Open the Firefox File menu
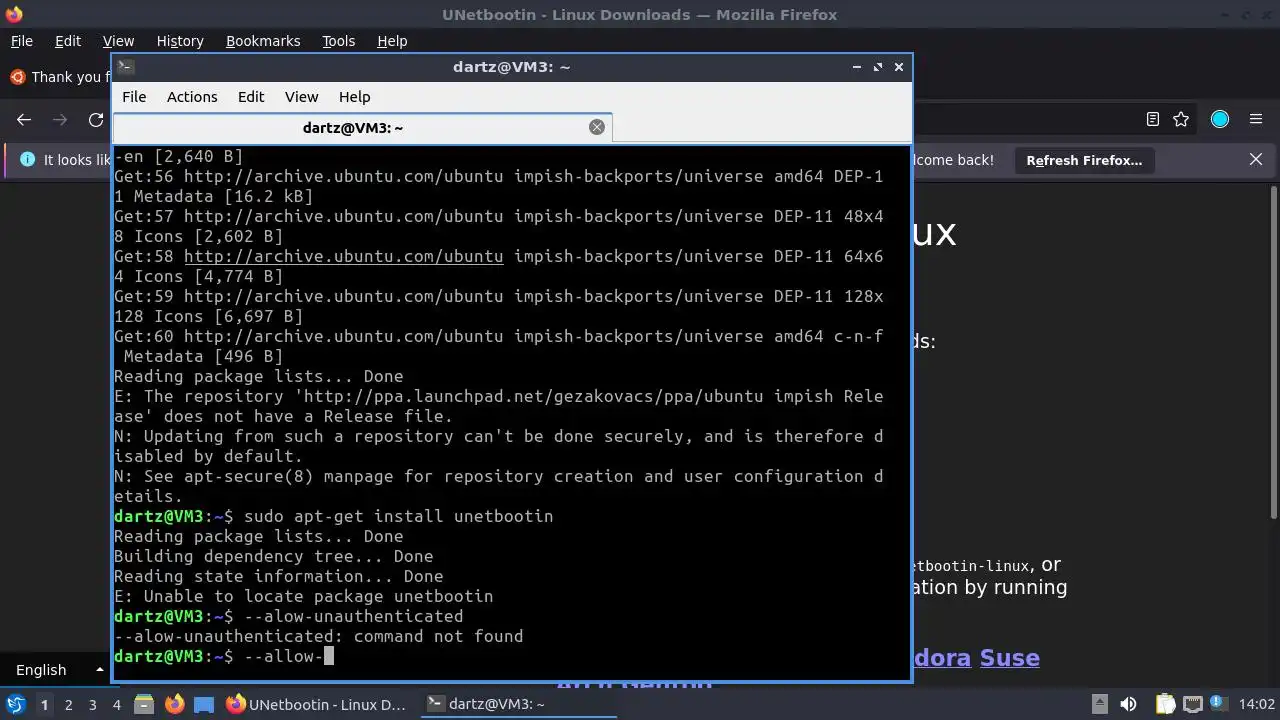 [x=21, y=41]
